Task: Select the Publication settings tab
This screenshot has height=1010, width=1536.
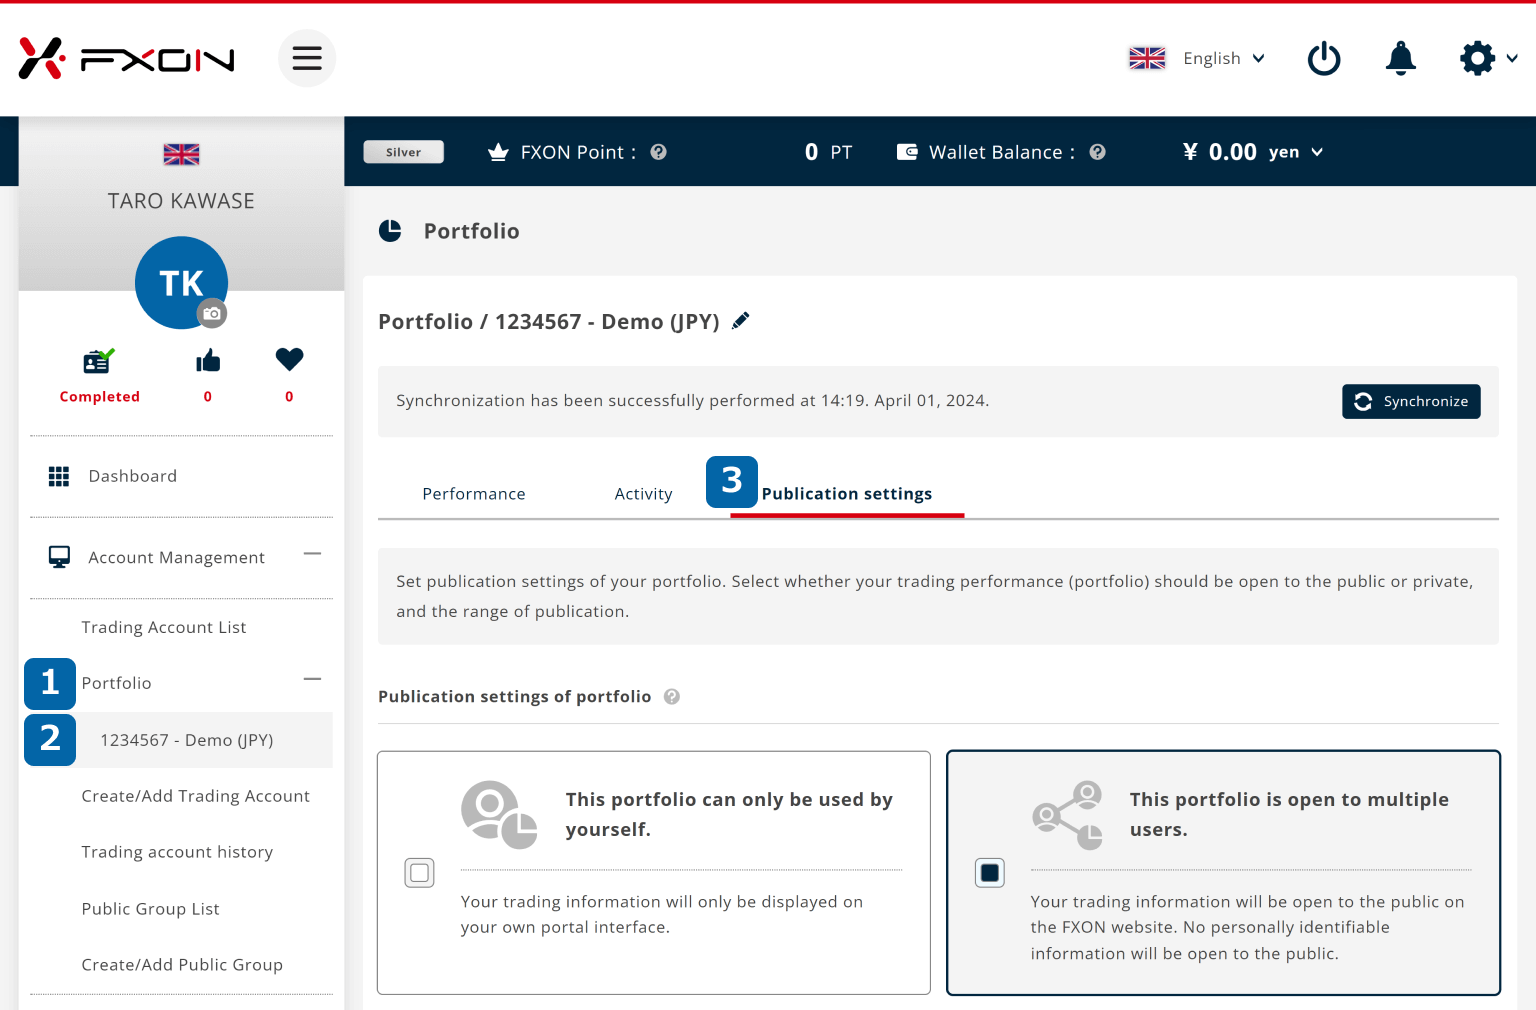Action: click(847, 494)
